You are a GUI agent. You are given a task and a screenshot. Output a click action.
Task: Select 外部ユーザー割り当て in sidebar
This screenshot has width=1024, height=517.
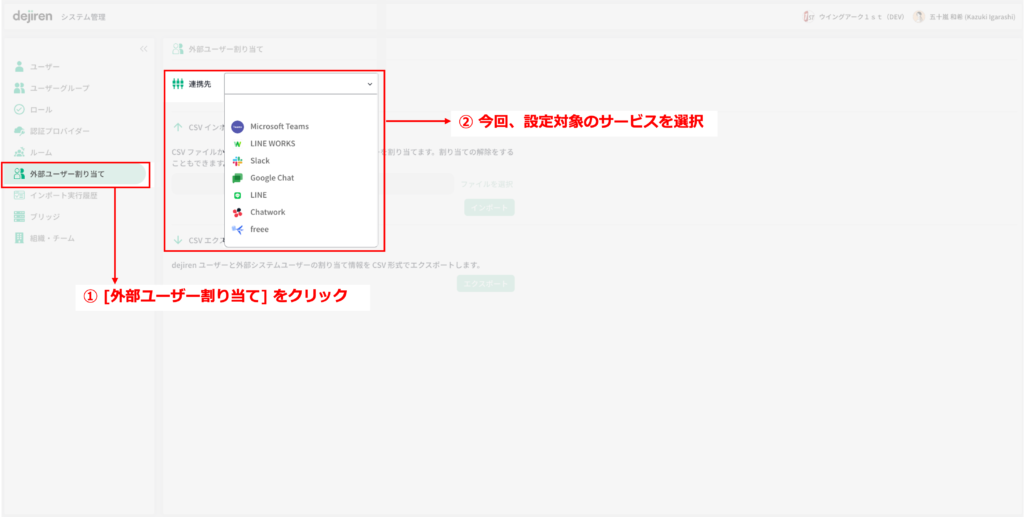tap(74, 174)
